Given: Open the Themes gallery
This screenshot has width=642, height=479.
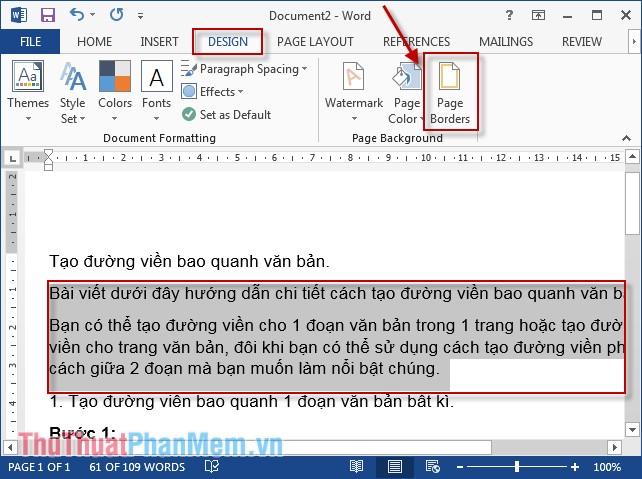Looking at the screenshot, I should 28,90.
